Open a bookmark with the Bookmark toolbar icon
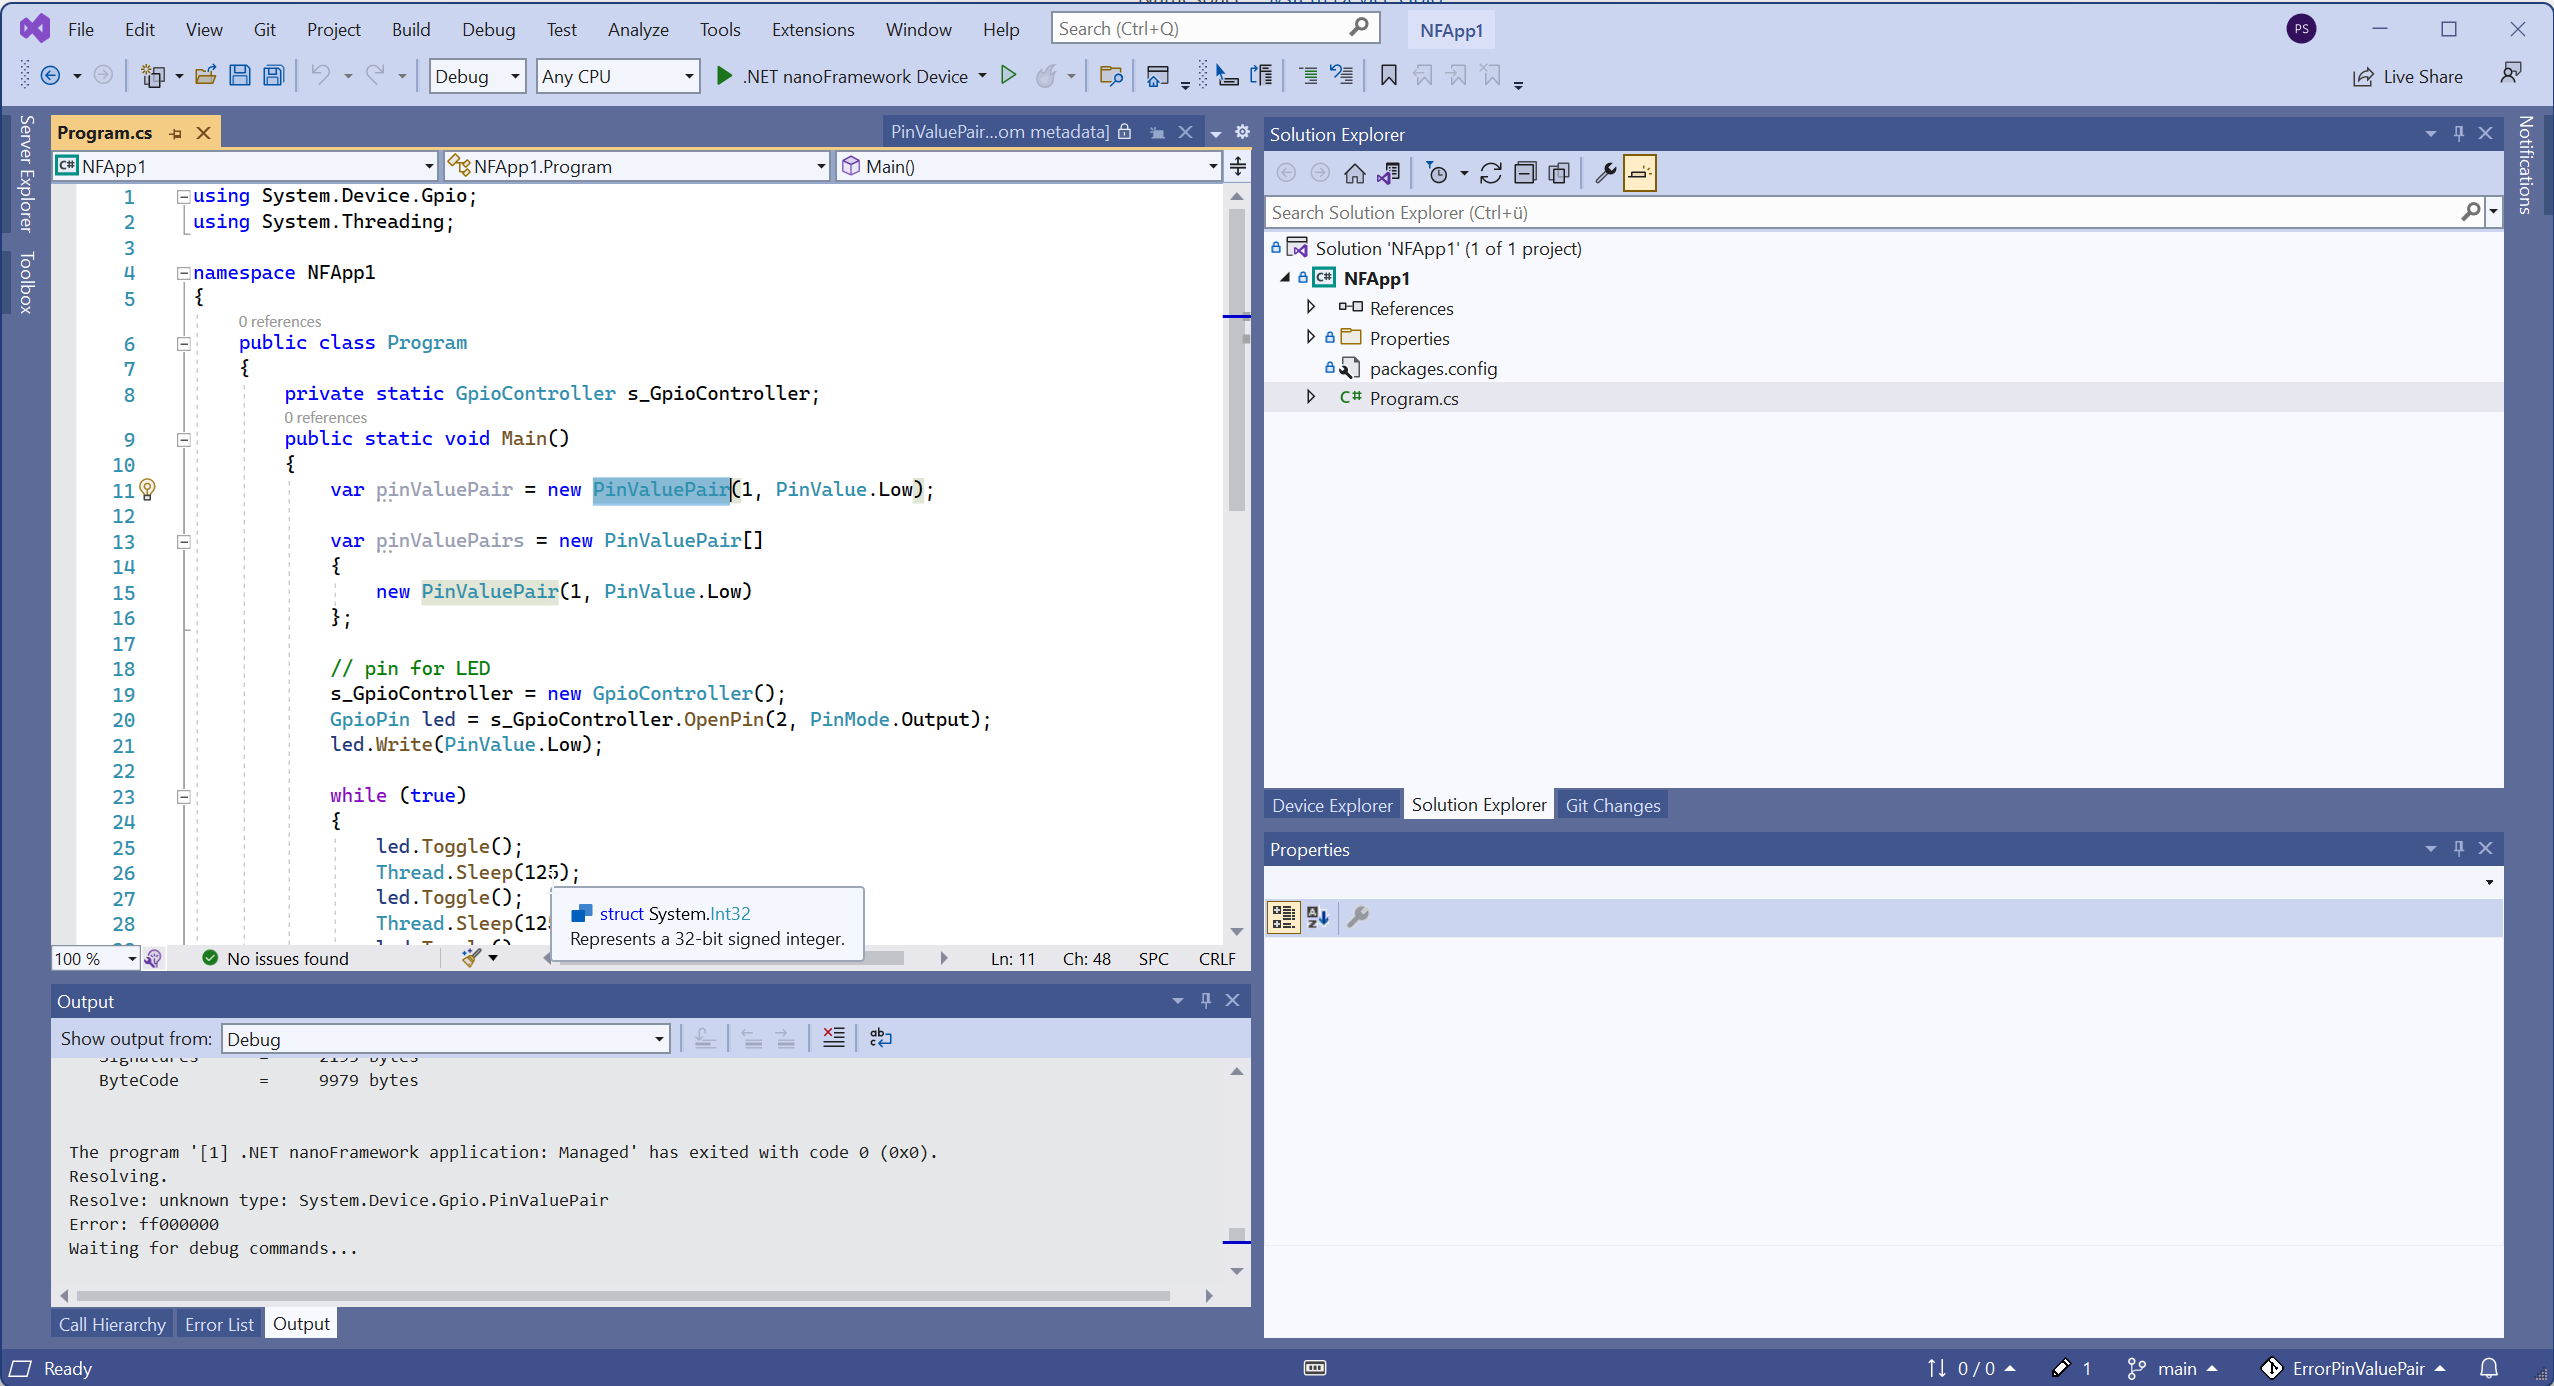The height and width of the screenshot is (1386, 2554). (x=1388, y=75)
